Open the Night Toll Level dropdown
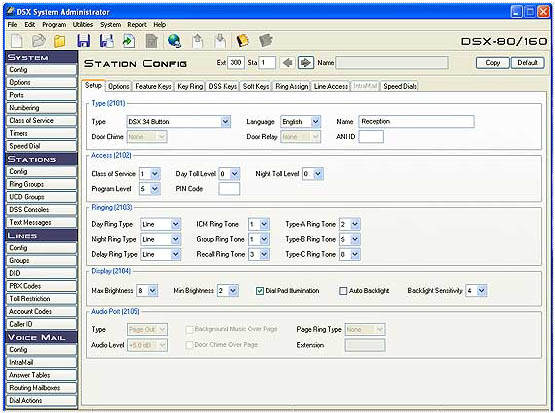This screenshot has width=555, height=413. tap(318, 174)
